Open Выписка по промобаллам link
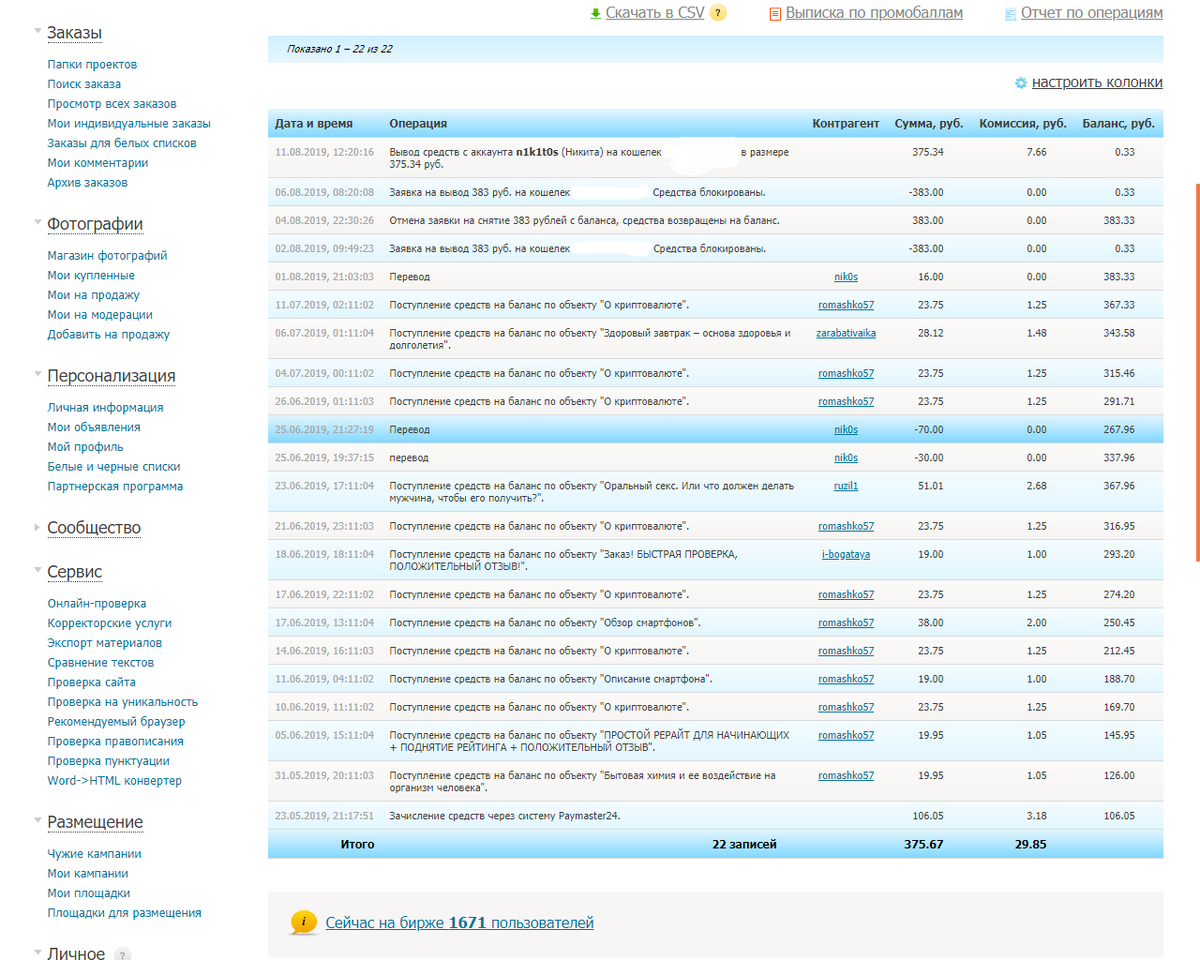Screen dimensions: 1200x960 pos(874,13)
